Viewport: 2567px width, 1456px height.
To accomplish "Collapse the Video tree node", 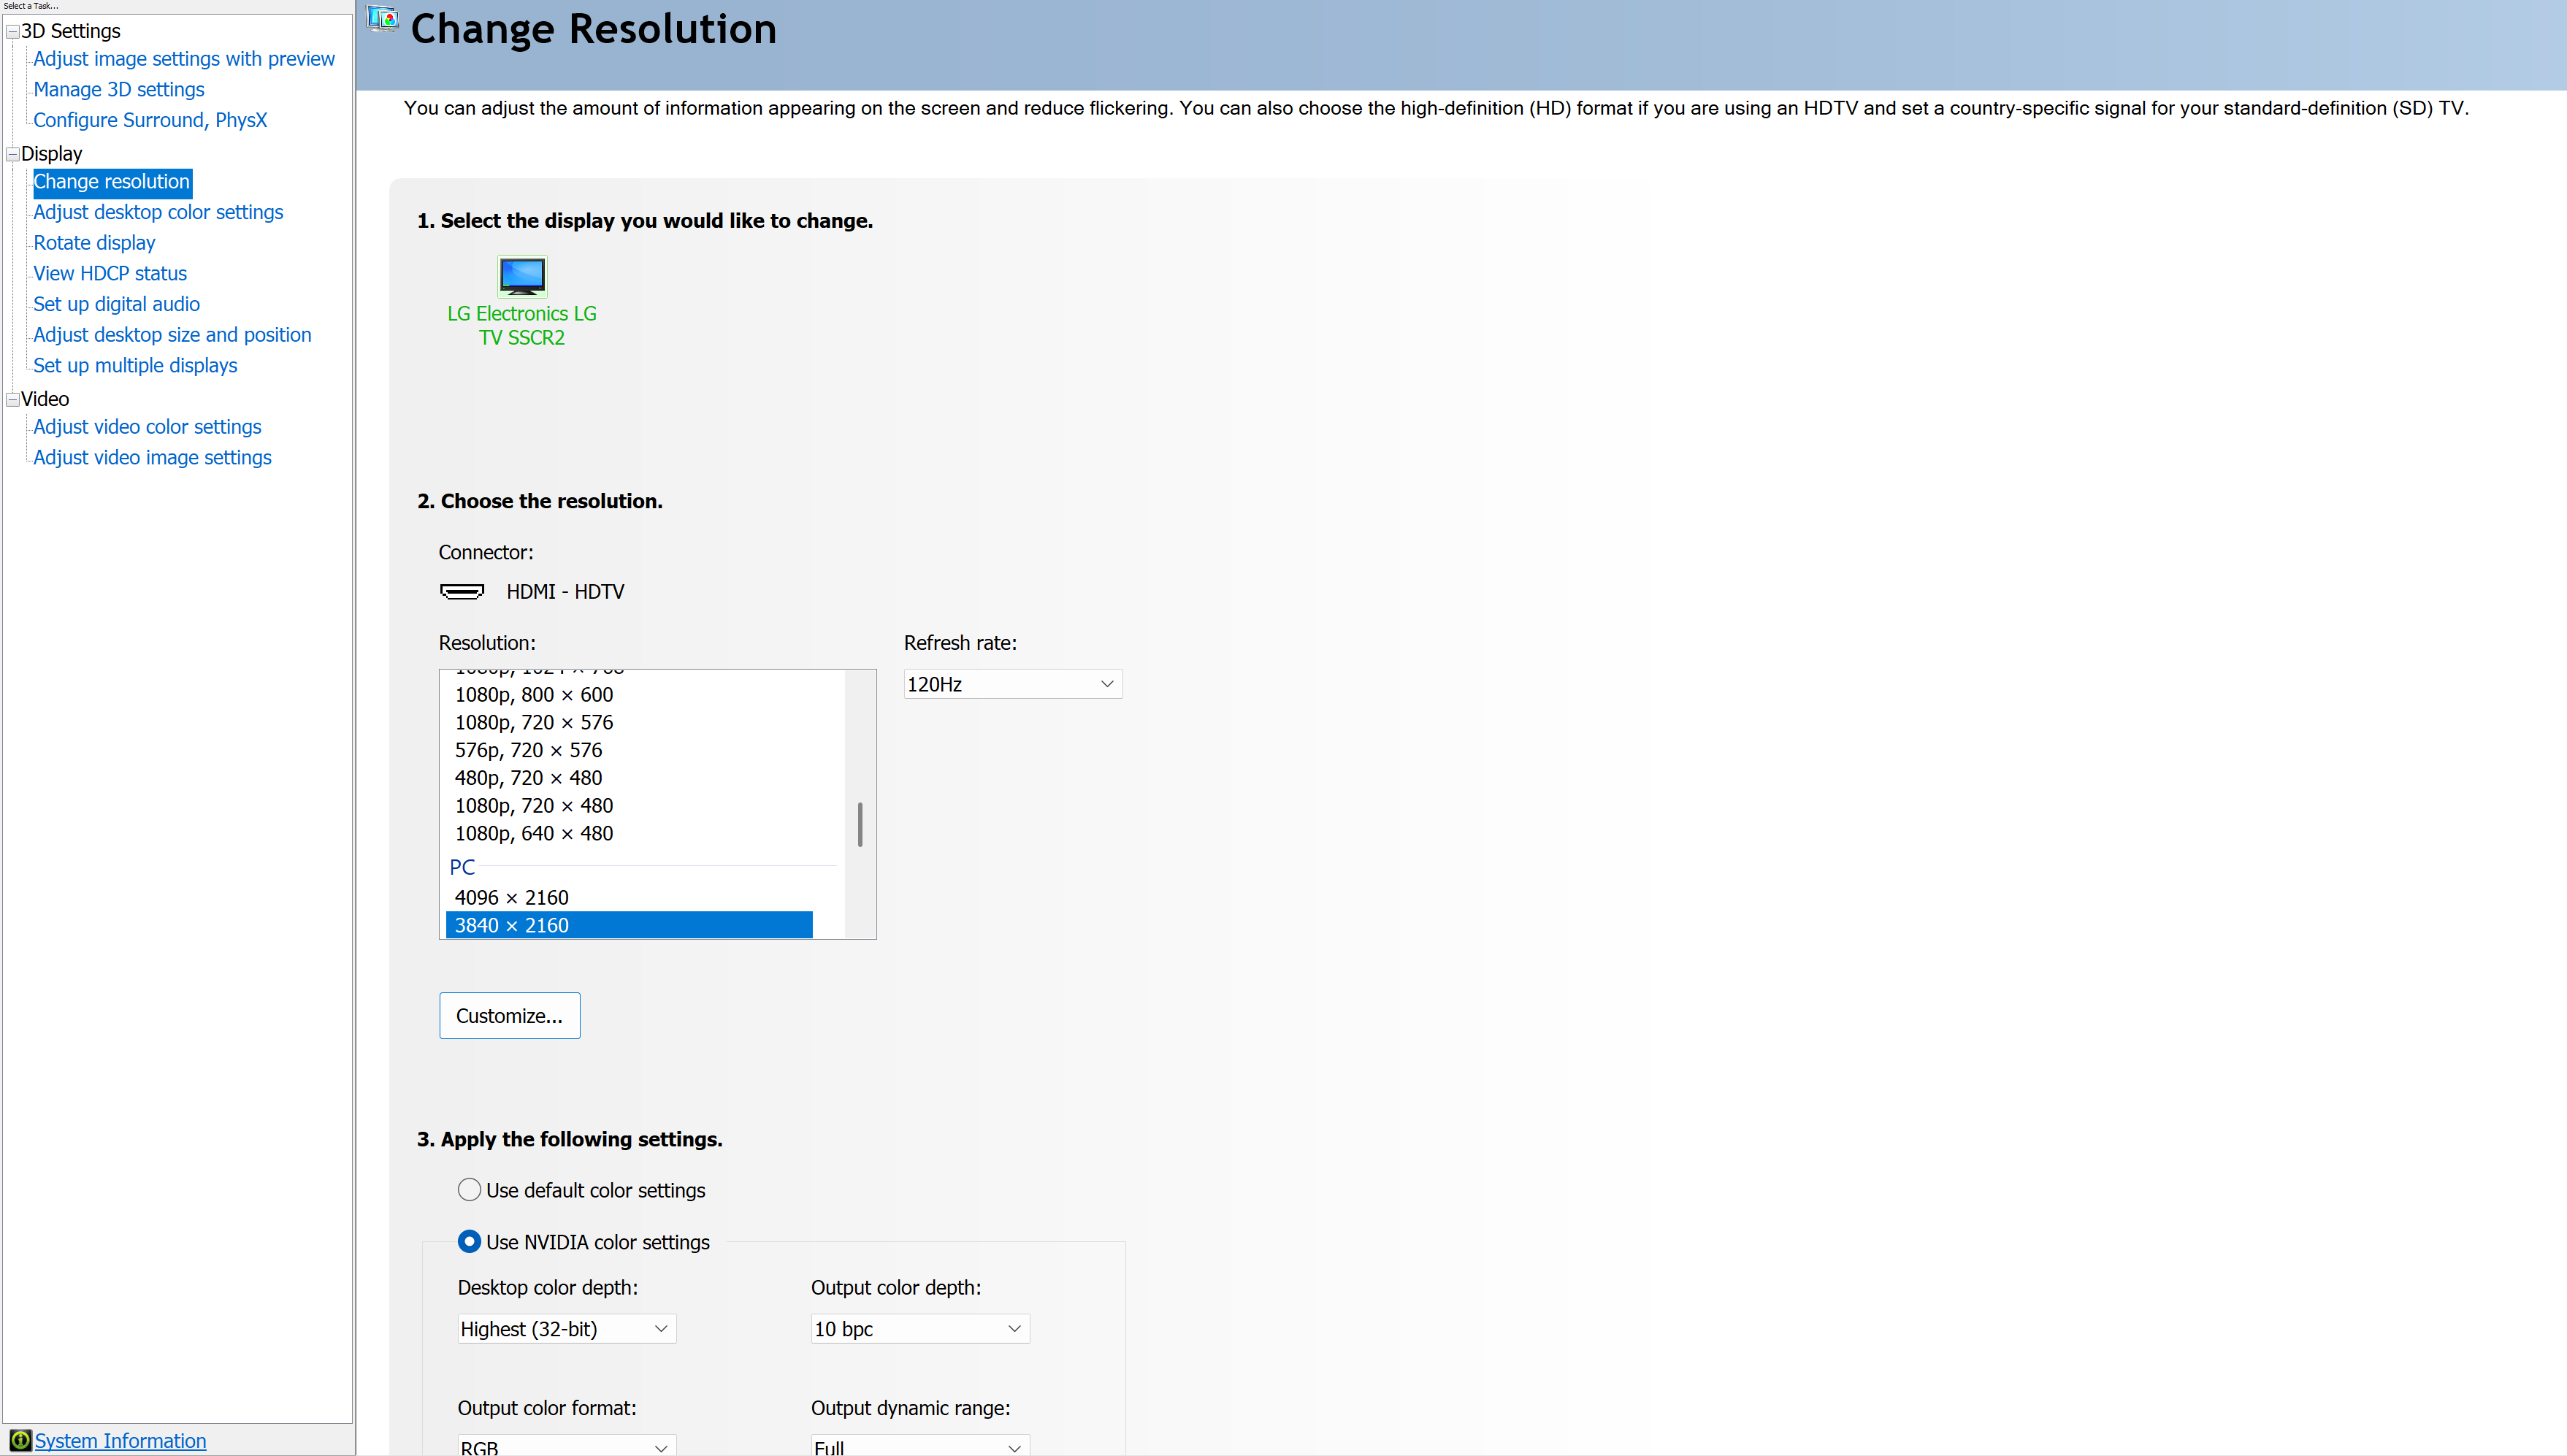I will [13, 399].
